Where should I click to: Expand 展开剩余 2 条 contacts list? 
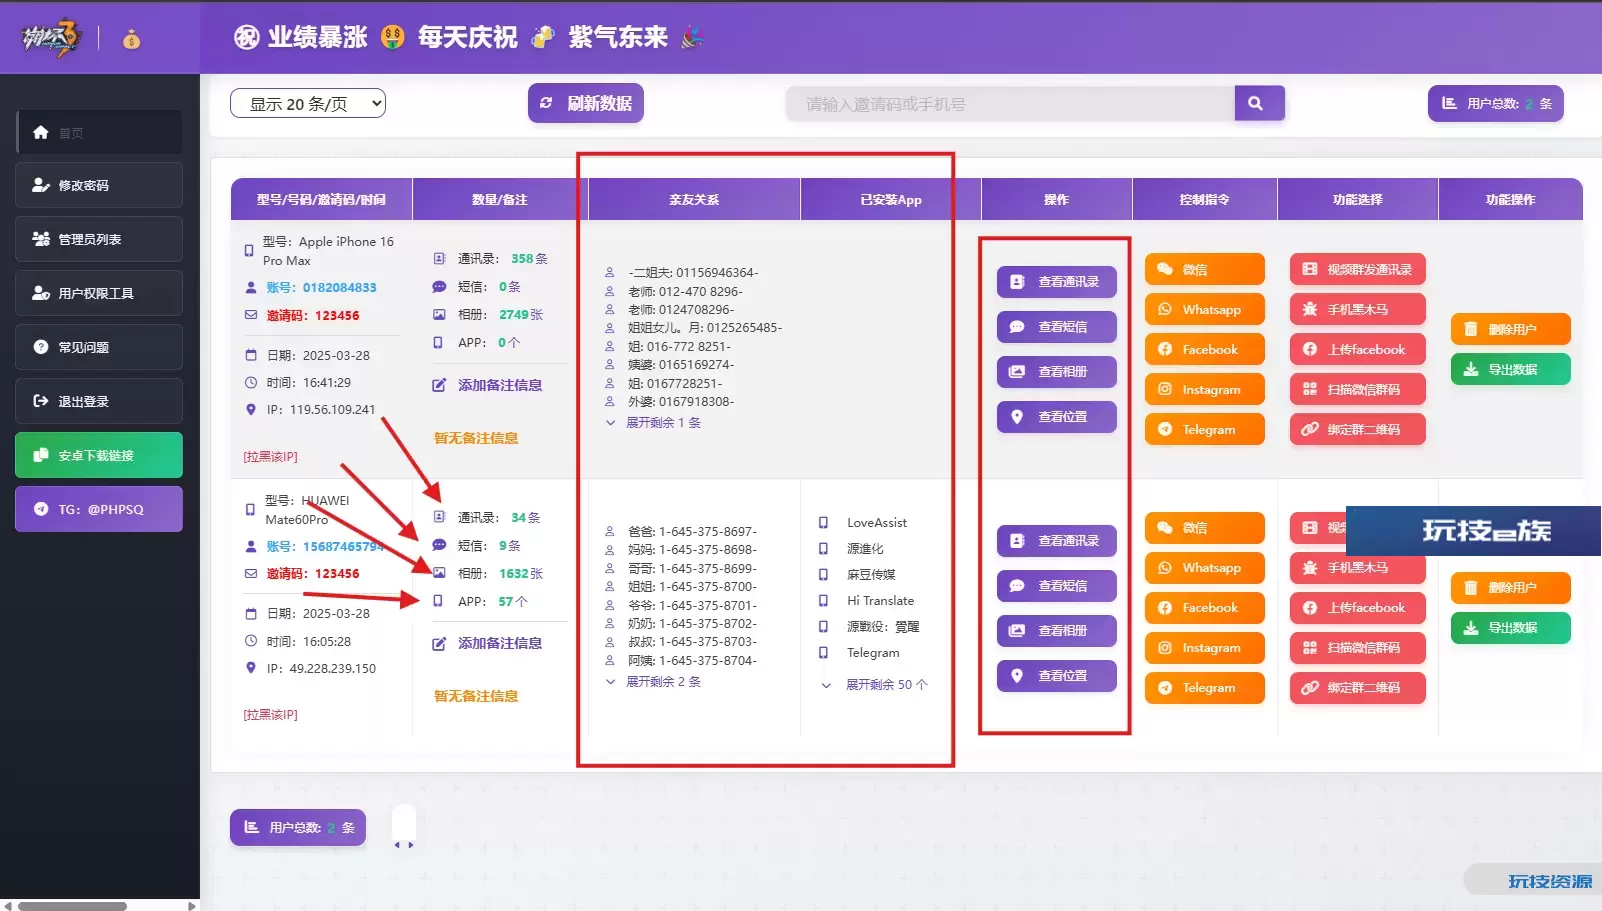click(654, 682)
